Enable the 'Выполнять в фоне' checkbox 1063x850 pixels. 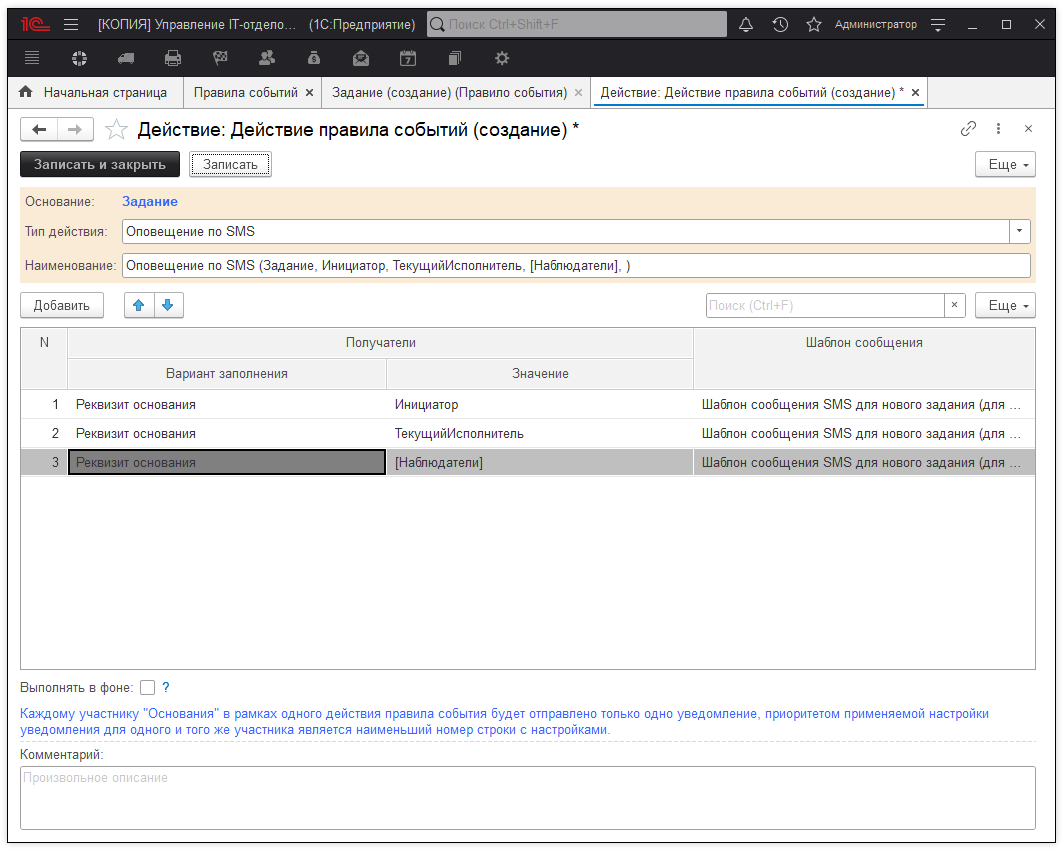(148, 687)
